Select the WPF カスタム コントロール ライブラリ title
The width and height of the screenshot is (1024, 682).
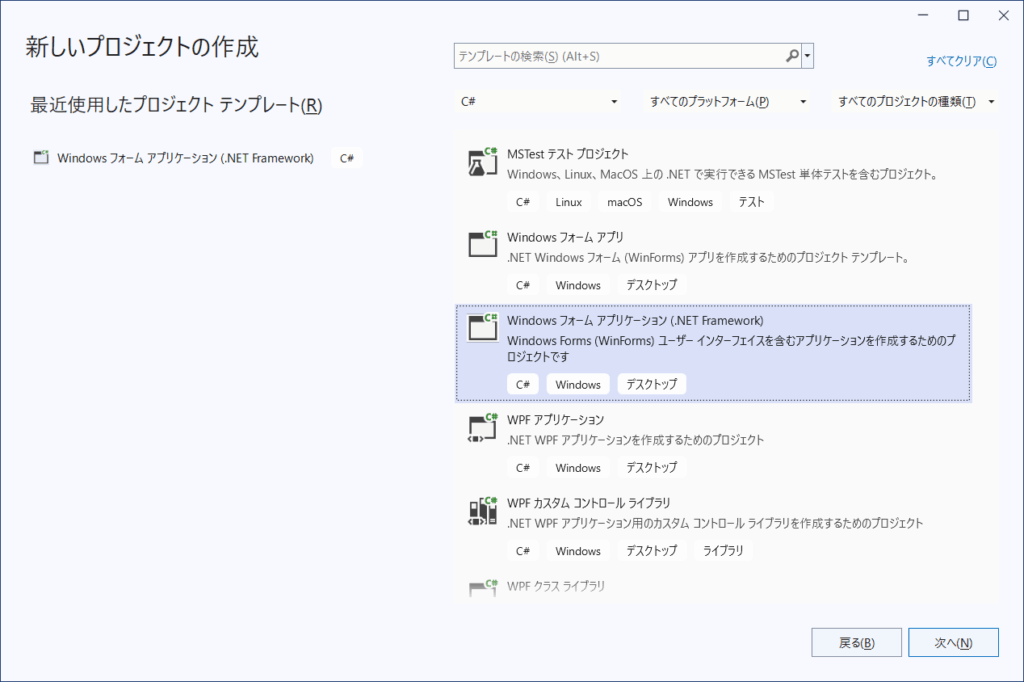(x=588, y=503)
